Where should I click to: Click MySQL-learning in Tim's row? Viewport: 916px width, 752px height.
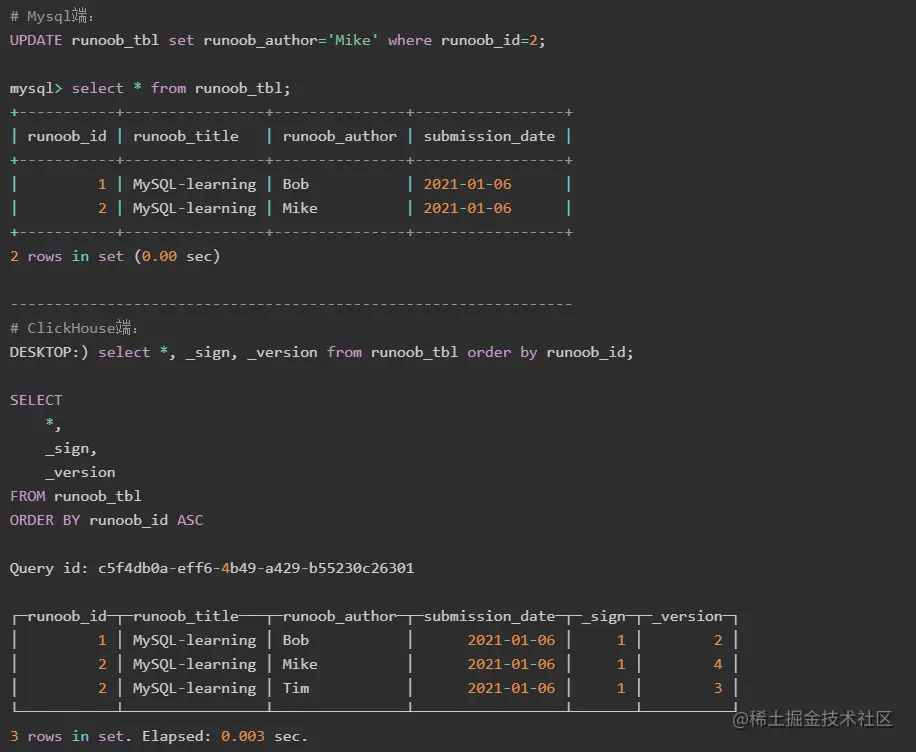(x=195, y=688)
